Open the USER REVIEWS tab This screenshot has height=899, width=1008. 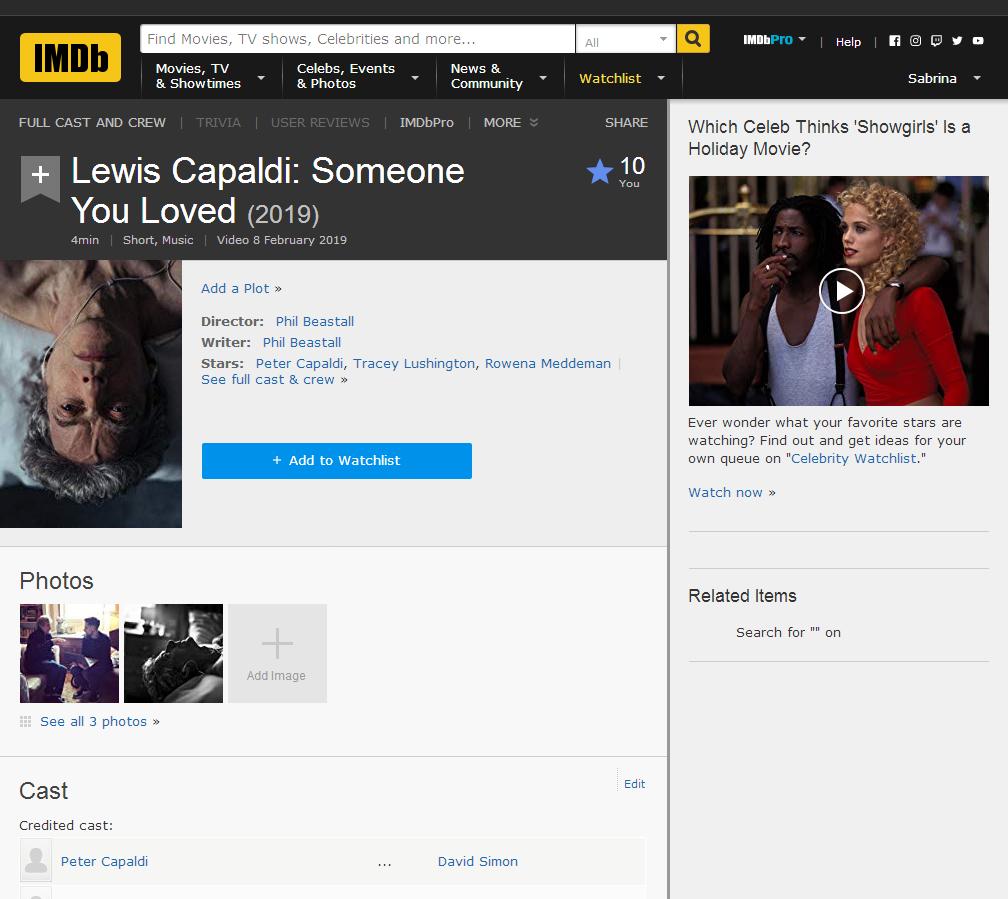pyautogui.click(x=320, y=122)
